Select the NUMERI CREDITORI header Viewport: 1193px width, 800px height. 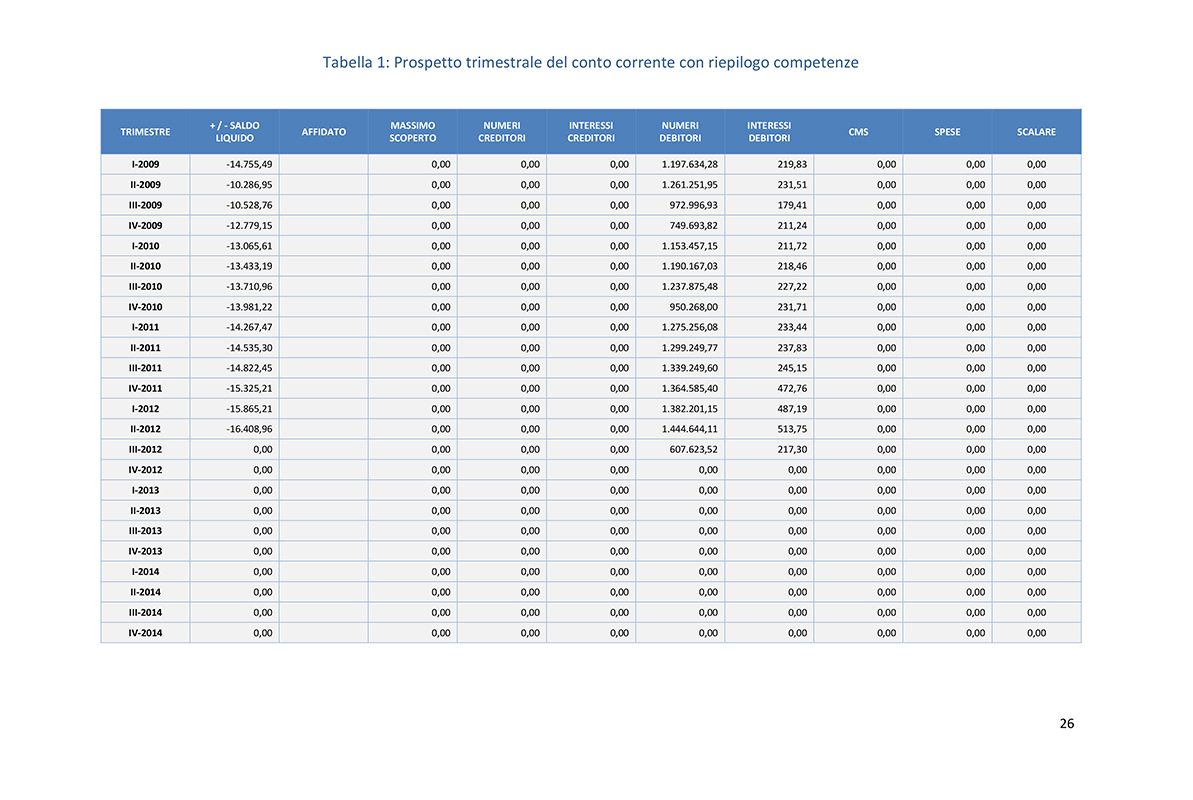(501, 132)
